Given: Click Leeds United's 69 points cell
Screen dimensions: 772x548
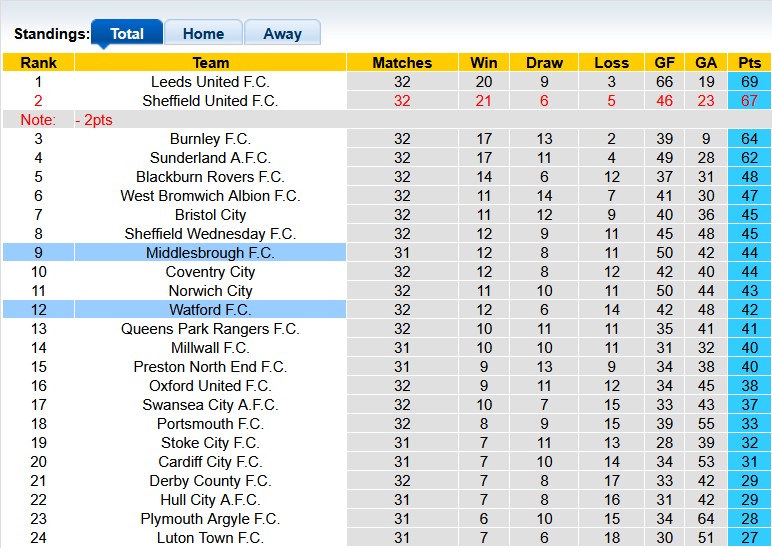Looking at the screenshot, I should coord(749,82).
